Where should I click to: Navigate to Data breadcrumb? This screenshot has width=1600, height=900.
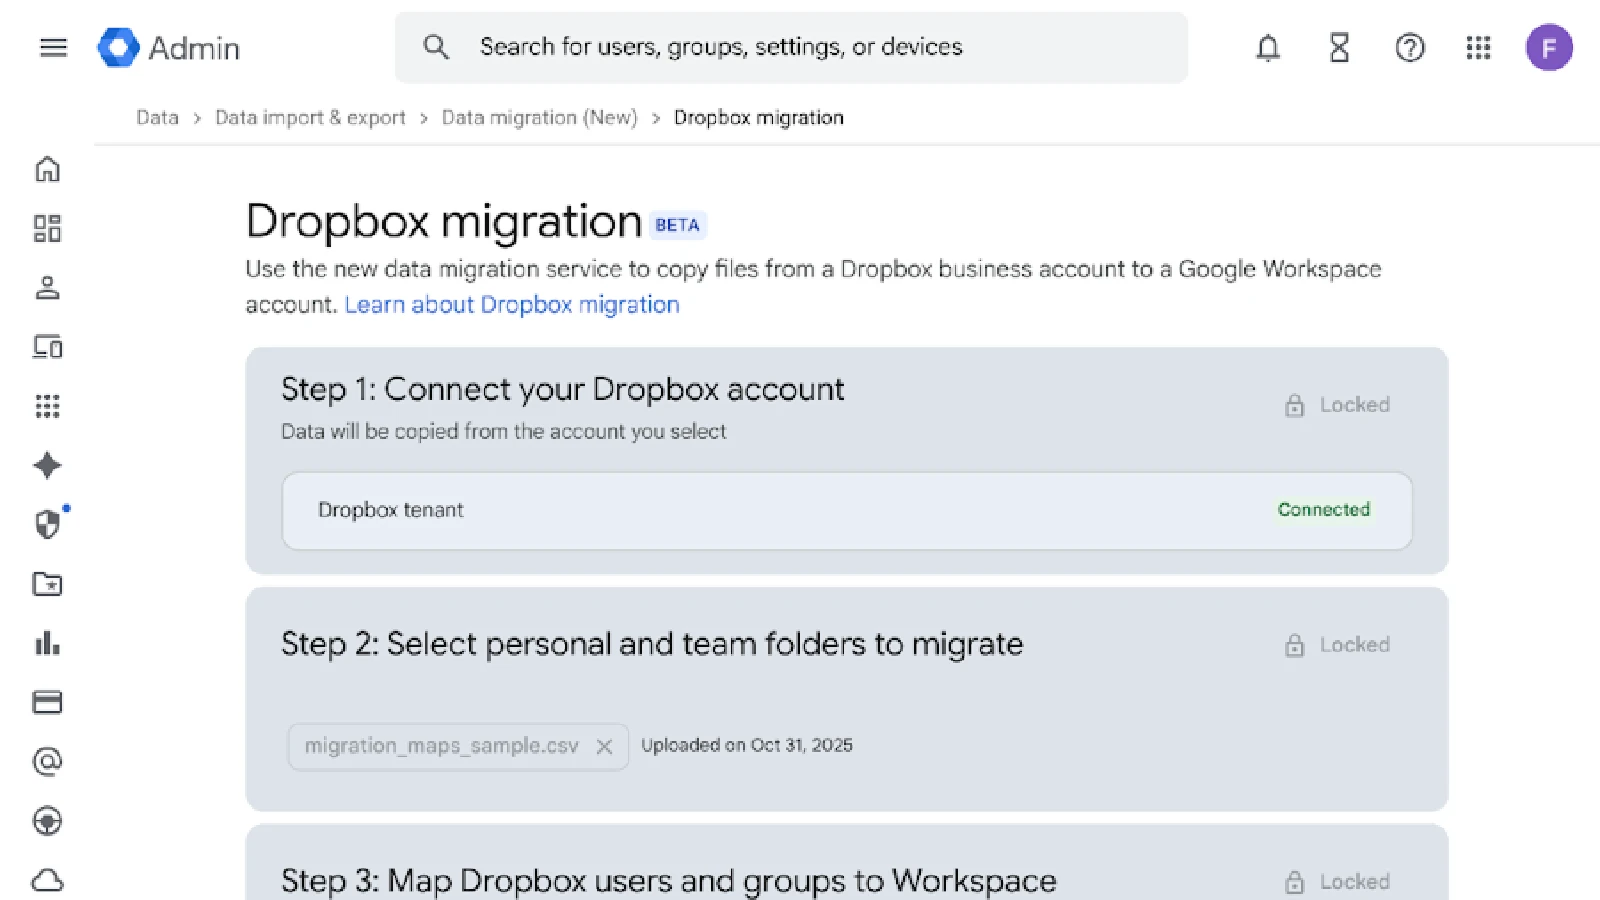tap(157, 118)
